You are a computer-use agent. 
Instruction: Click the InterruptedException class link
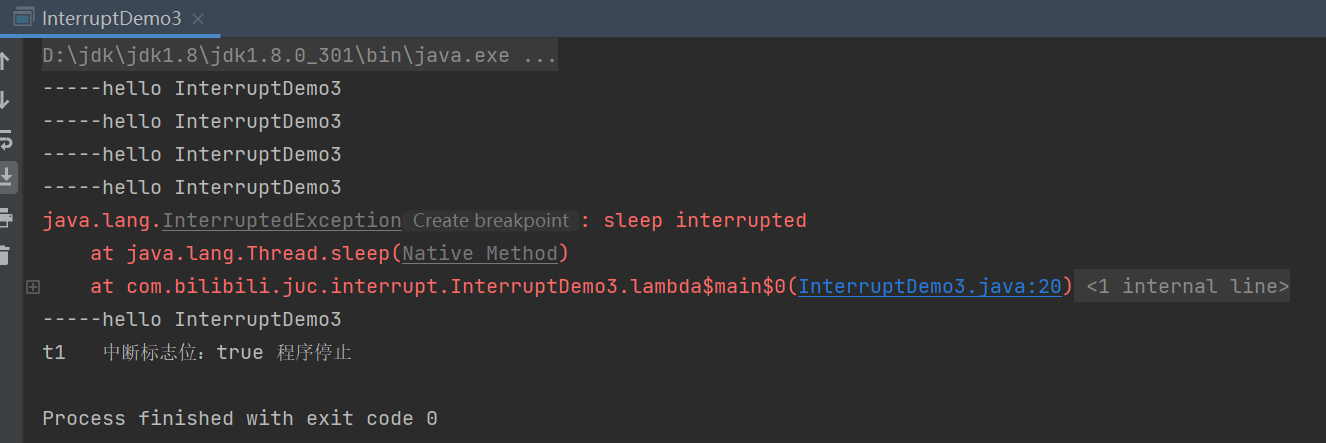(x=281, y=221)
